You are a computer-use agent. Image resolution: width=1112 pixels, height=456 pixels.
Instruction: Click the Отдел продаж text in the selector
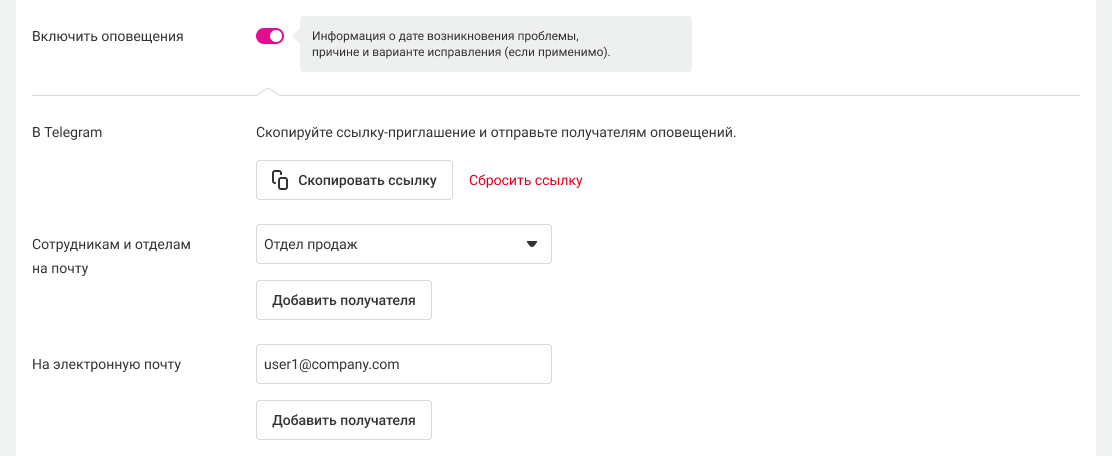310,244
